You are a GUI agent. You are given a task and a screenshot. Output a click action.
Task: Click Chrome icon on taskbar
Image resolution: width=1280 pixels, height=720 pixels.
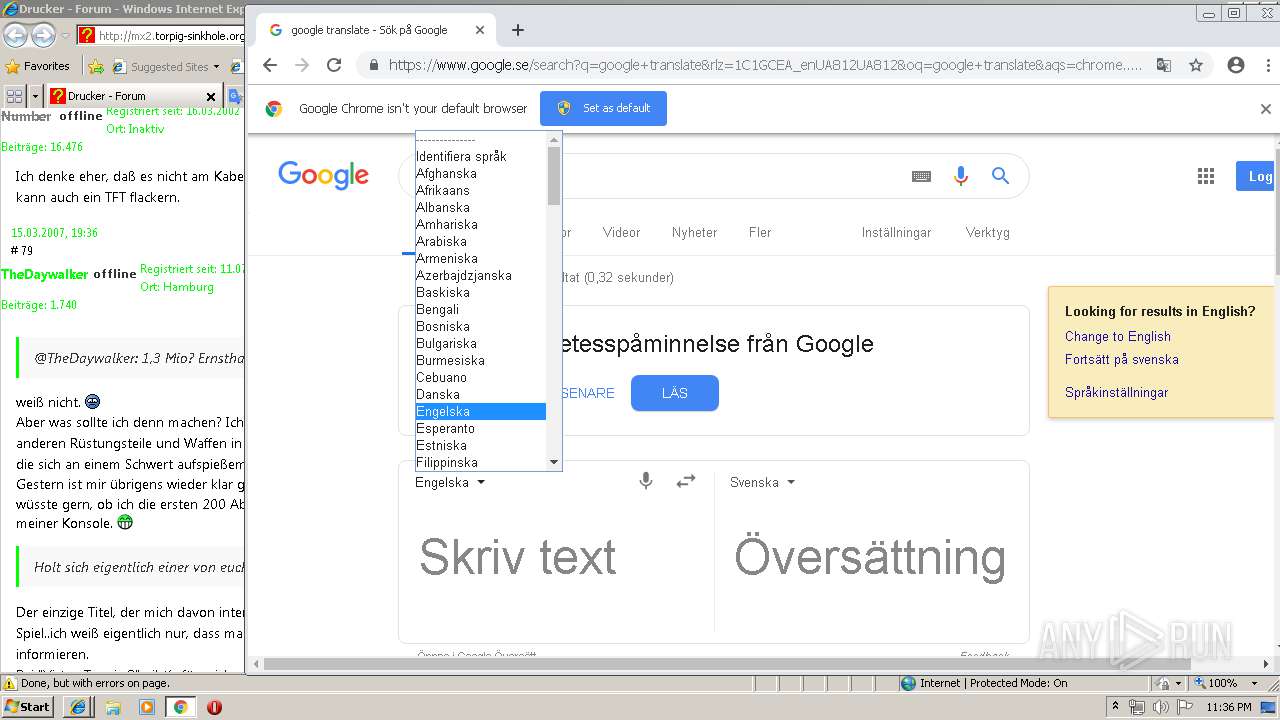click(x=180, y=707)
